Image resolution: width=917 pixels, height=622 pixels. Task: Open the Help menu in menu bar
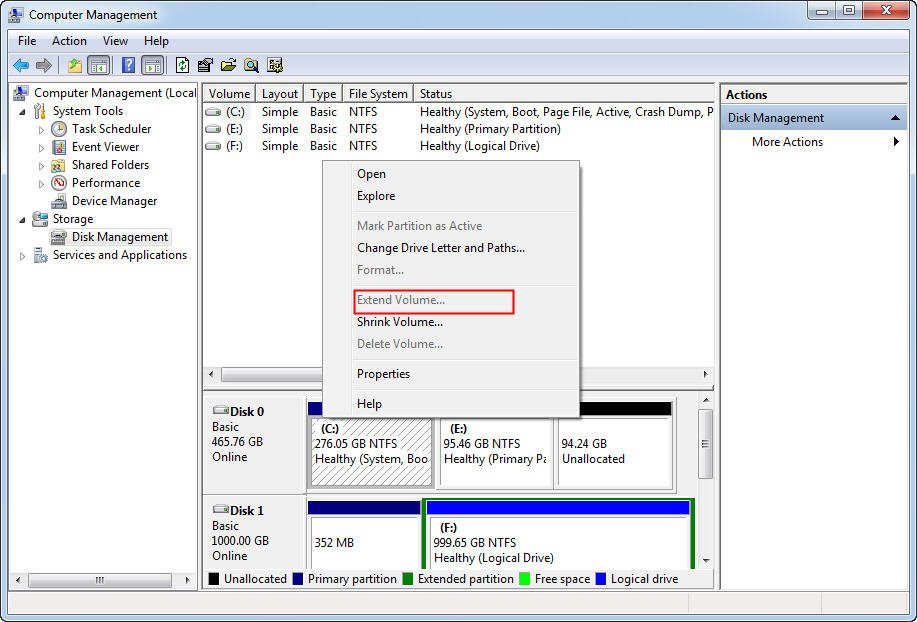pos(156,41)
